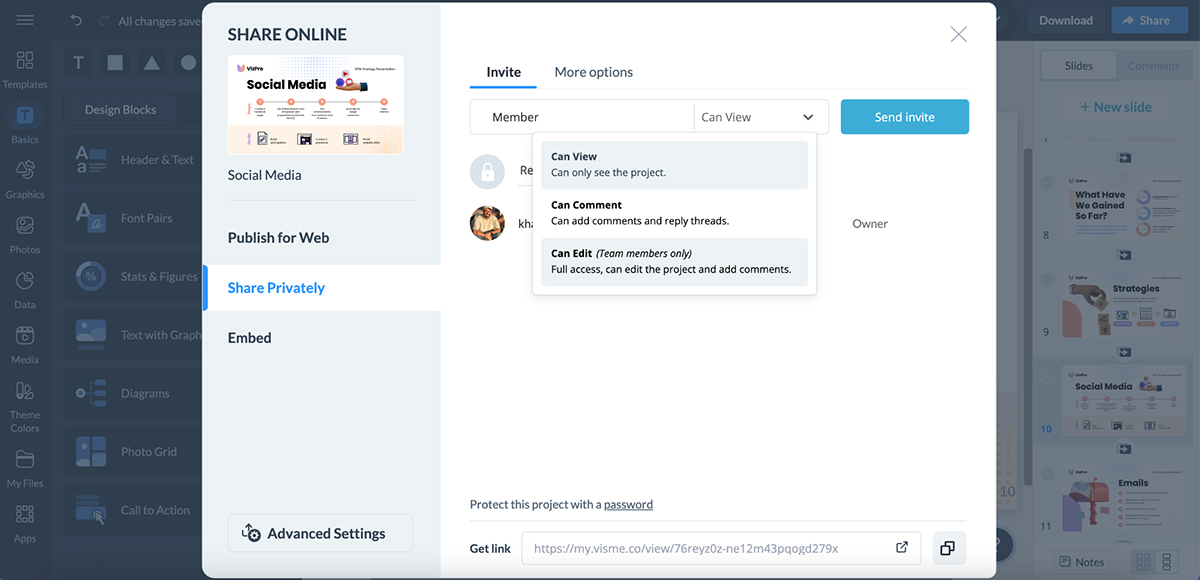
Task: Open Theme Colors in sidebar
Action: pos(25,405)
